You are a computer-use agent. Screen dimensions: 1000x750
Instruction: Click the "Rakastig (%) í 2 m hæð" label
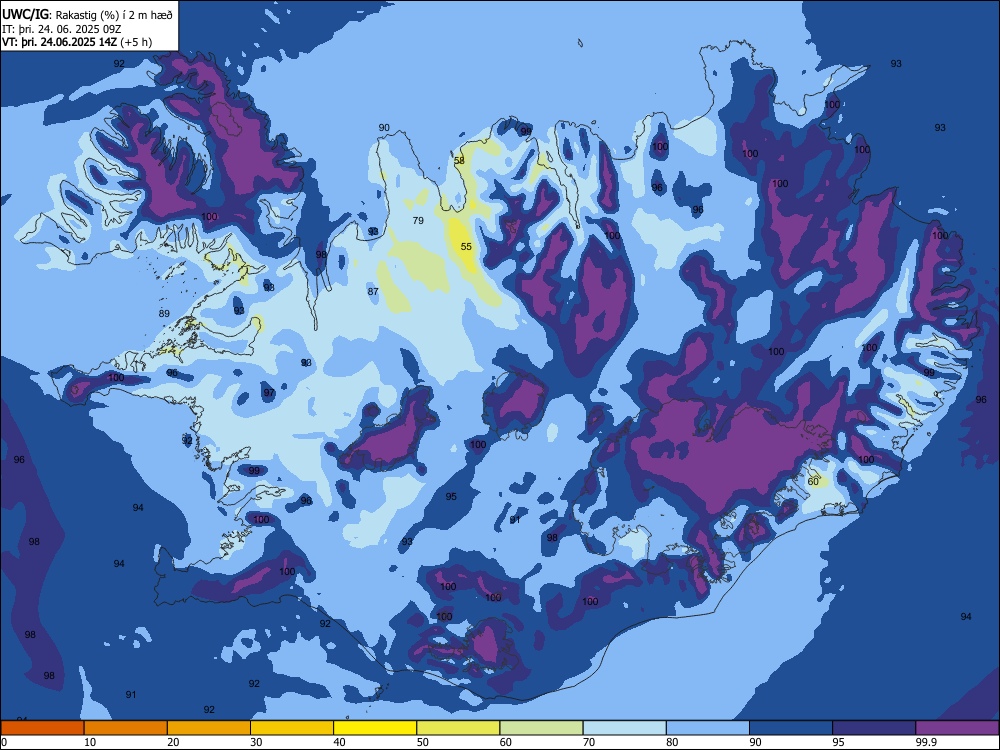click(114, 15)
